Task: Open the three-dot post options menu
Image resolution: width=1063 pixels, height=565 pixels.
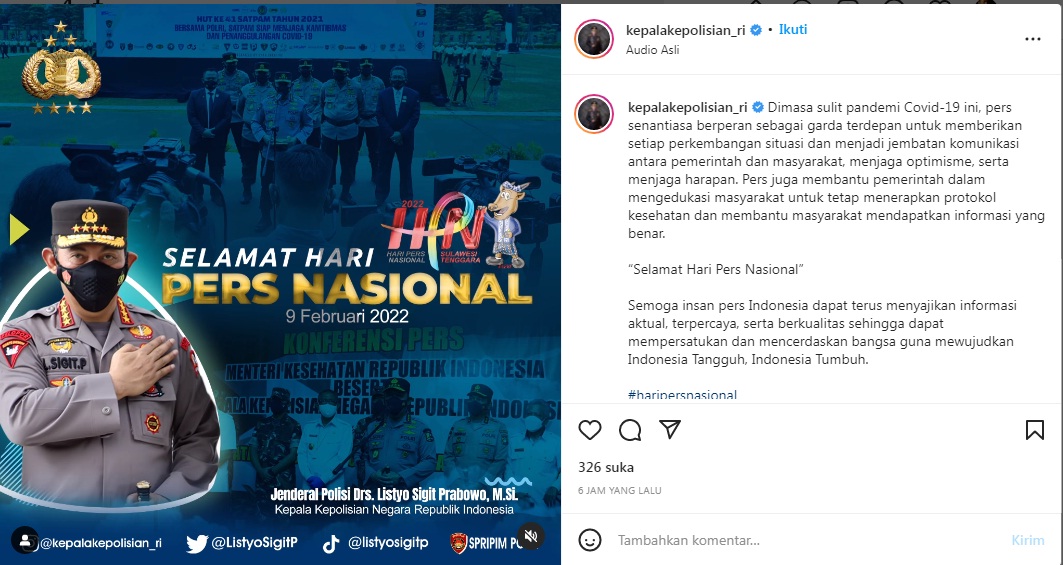Action: 1032,39
